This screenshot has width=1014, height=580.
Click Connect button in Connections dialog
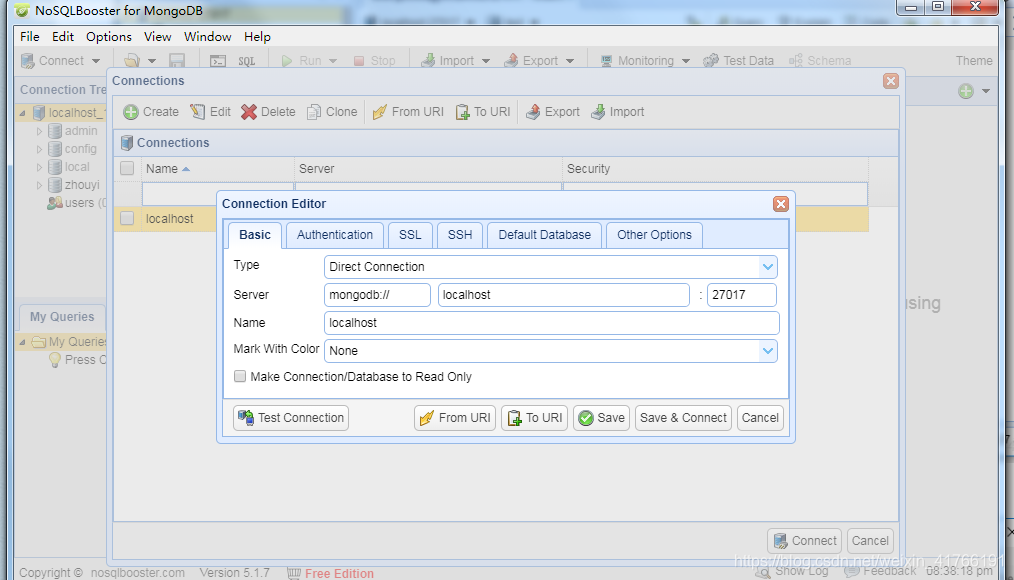pyautogui.click(x=804, y=541)
